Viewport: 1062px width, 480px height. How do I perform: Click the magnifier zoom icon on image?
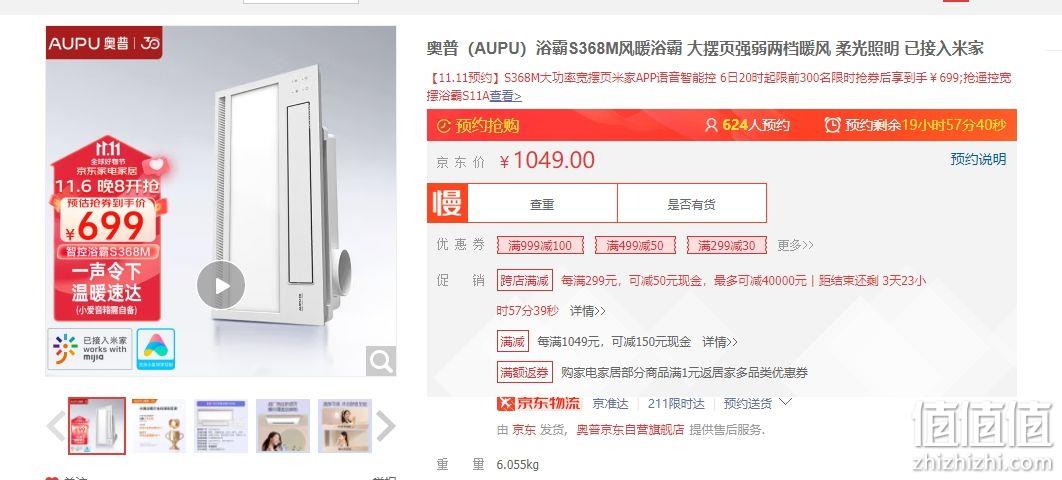(381, 361)
